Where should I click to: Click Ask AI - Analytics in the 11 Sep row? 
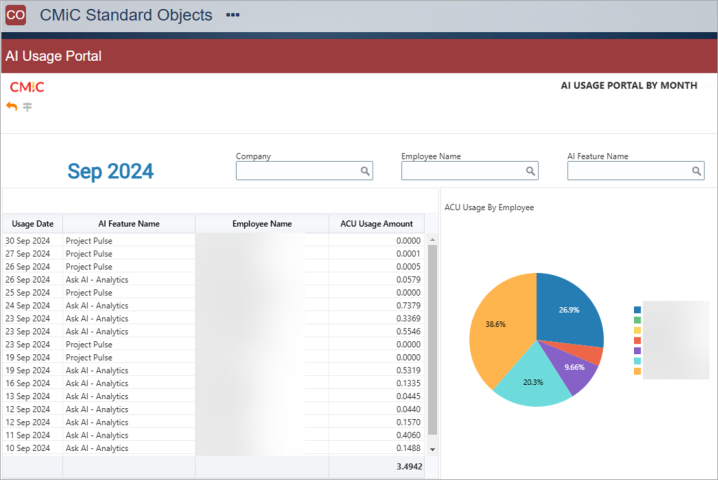97,435
